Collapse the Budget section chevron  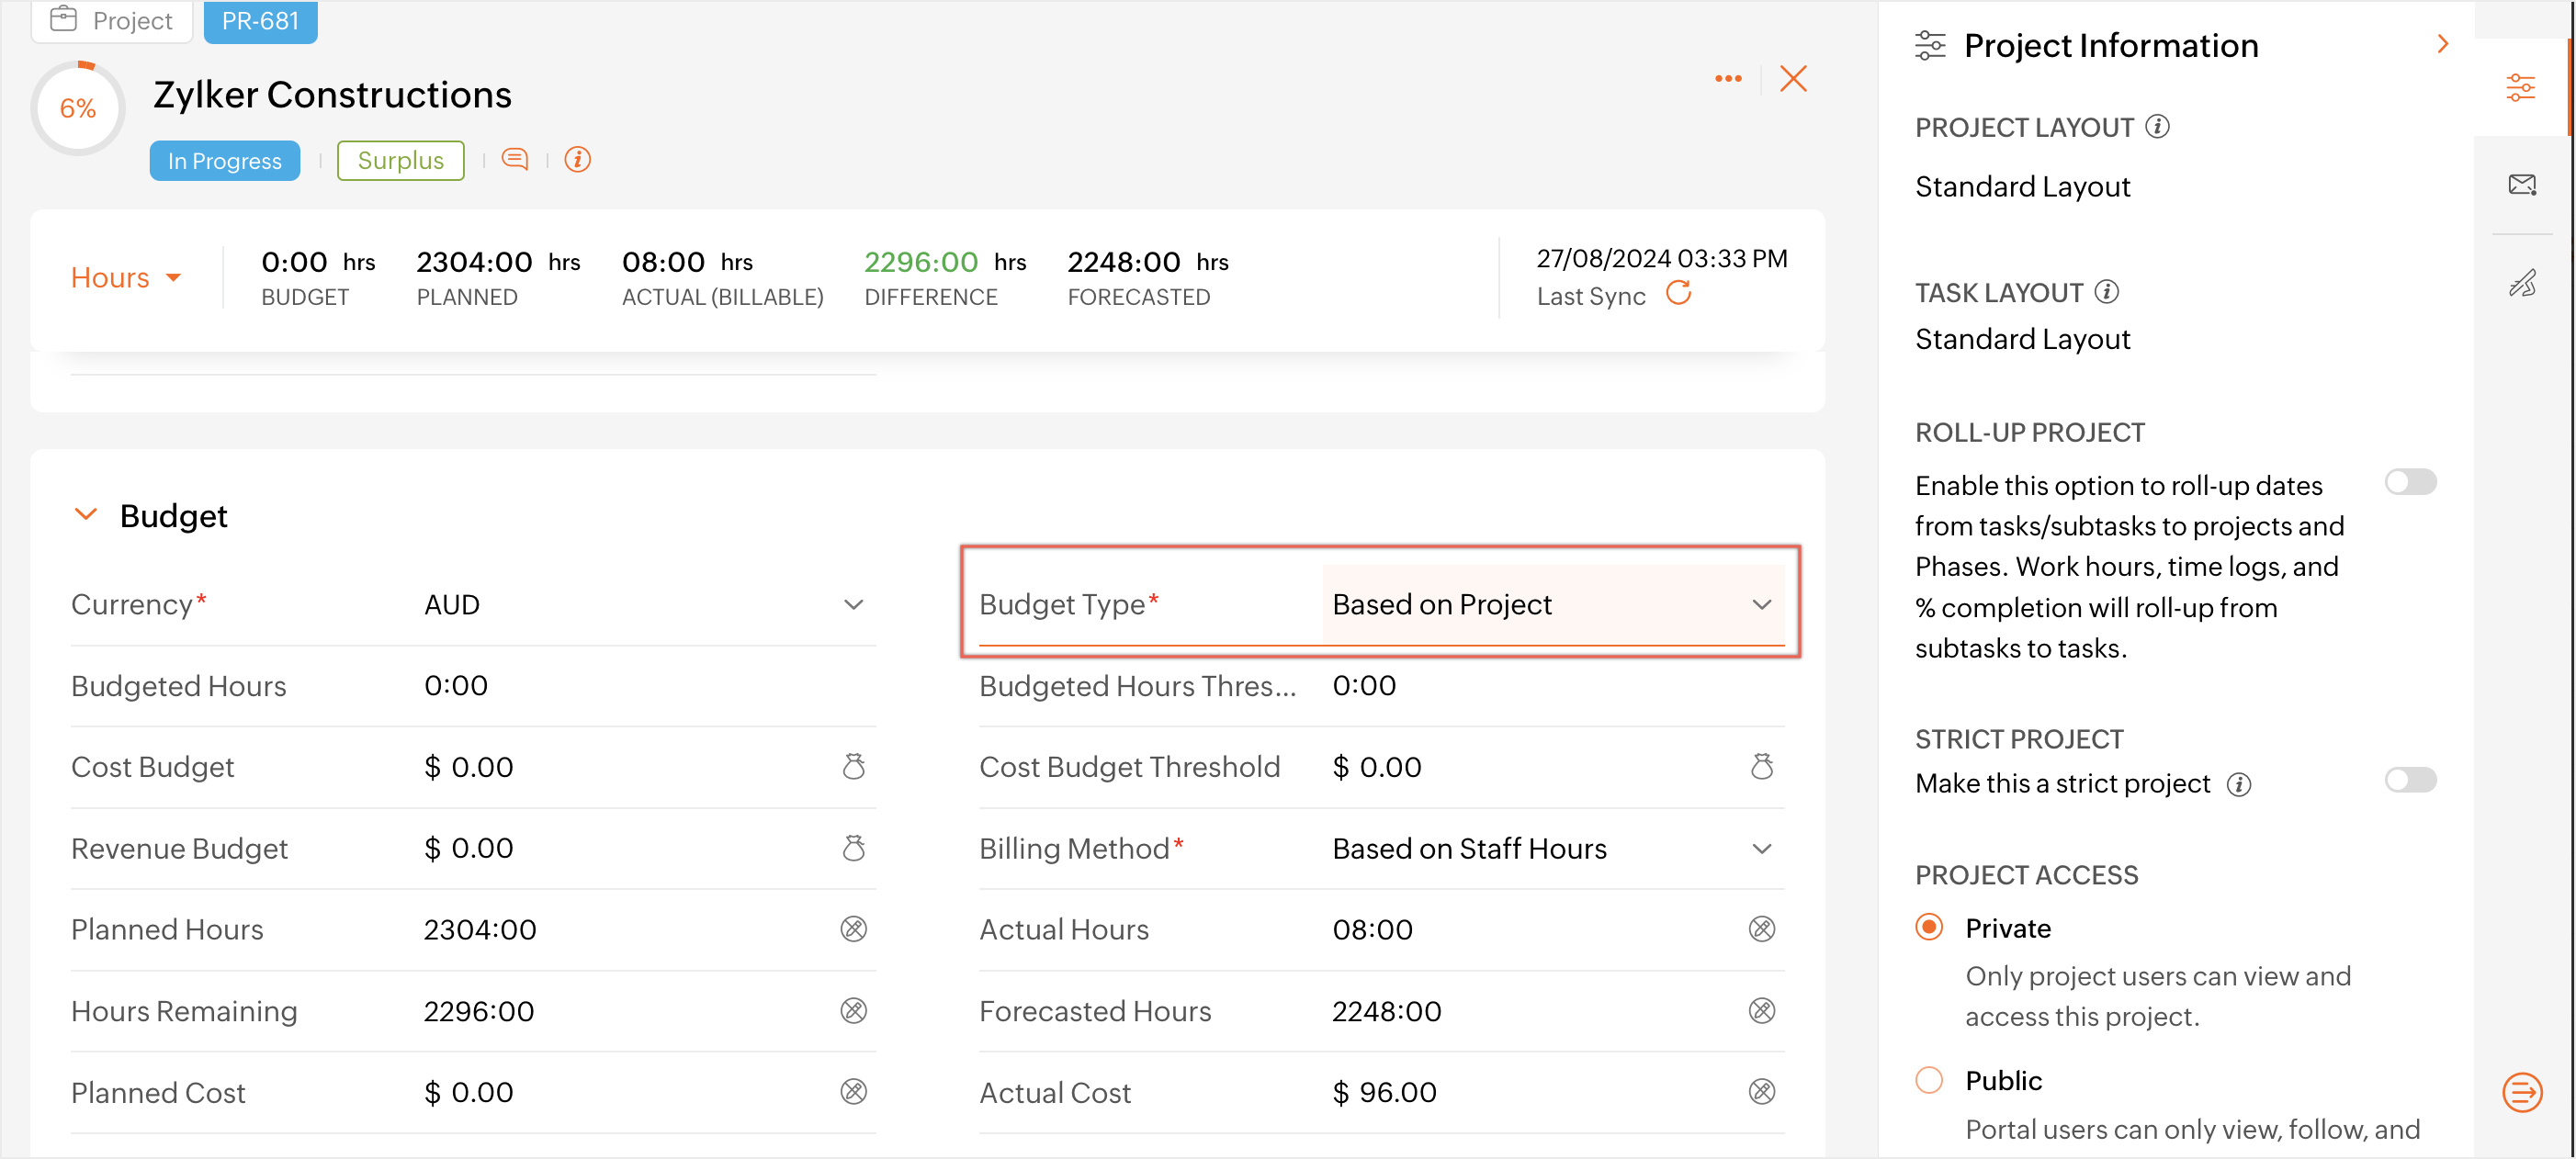[x=86, y=514]
